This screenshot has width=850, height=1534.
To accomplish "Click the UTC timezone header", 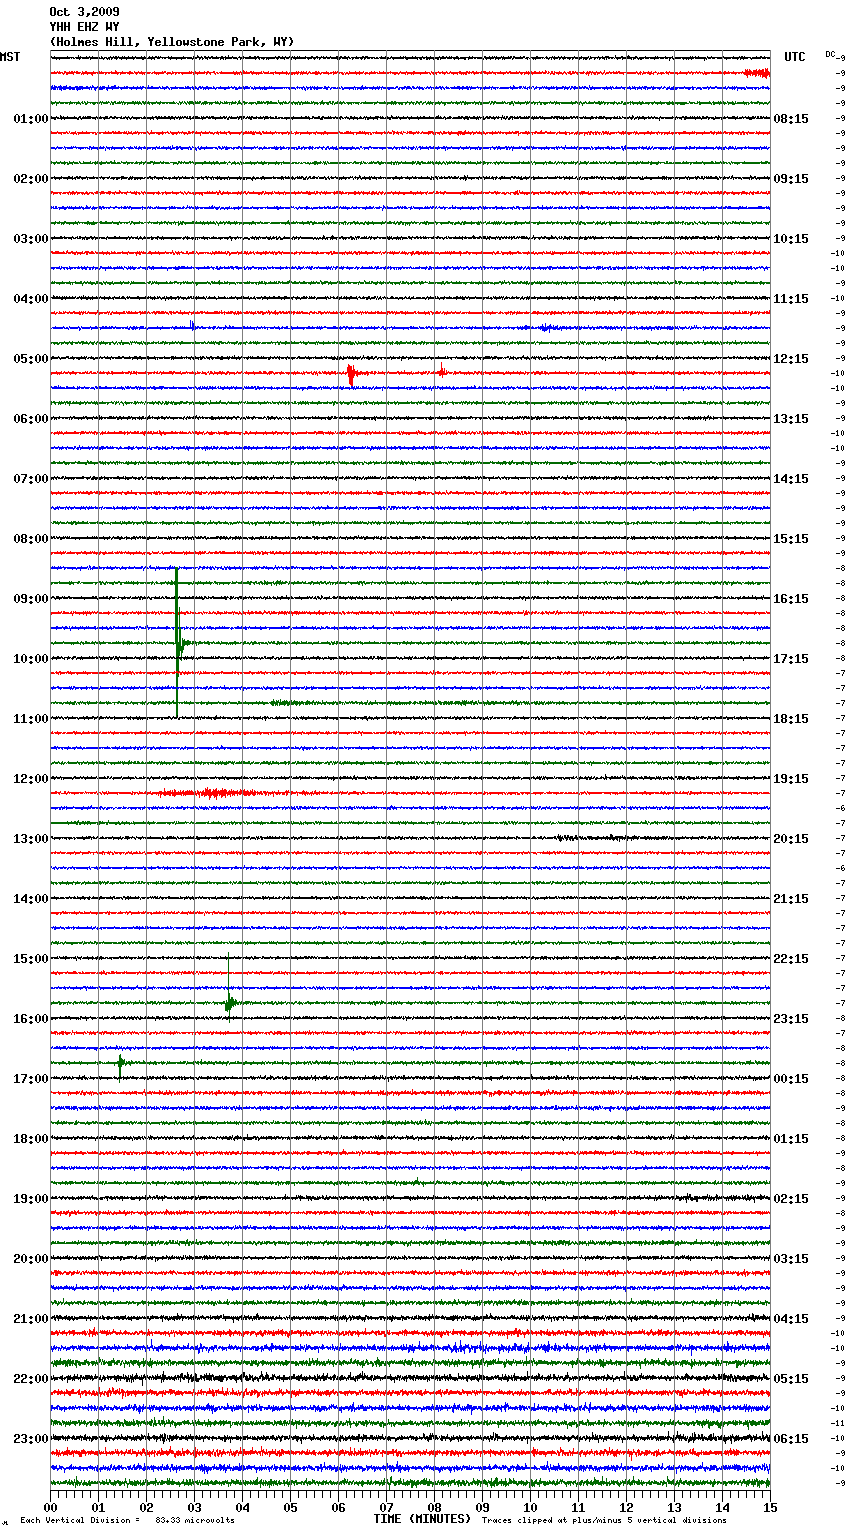I will click(x=795, y=57).
